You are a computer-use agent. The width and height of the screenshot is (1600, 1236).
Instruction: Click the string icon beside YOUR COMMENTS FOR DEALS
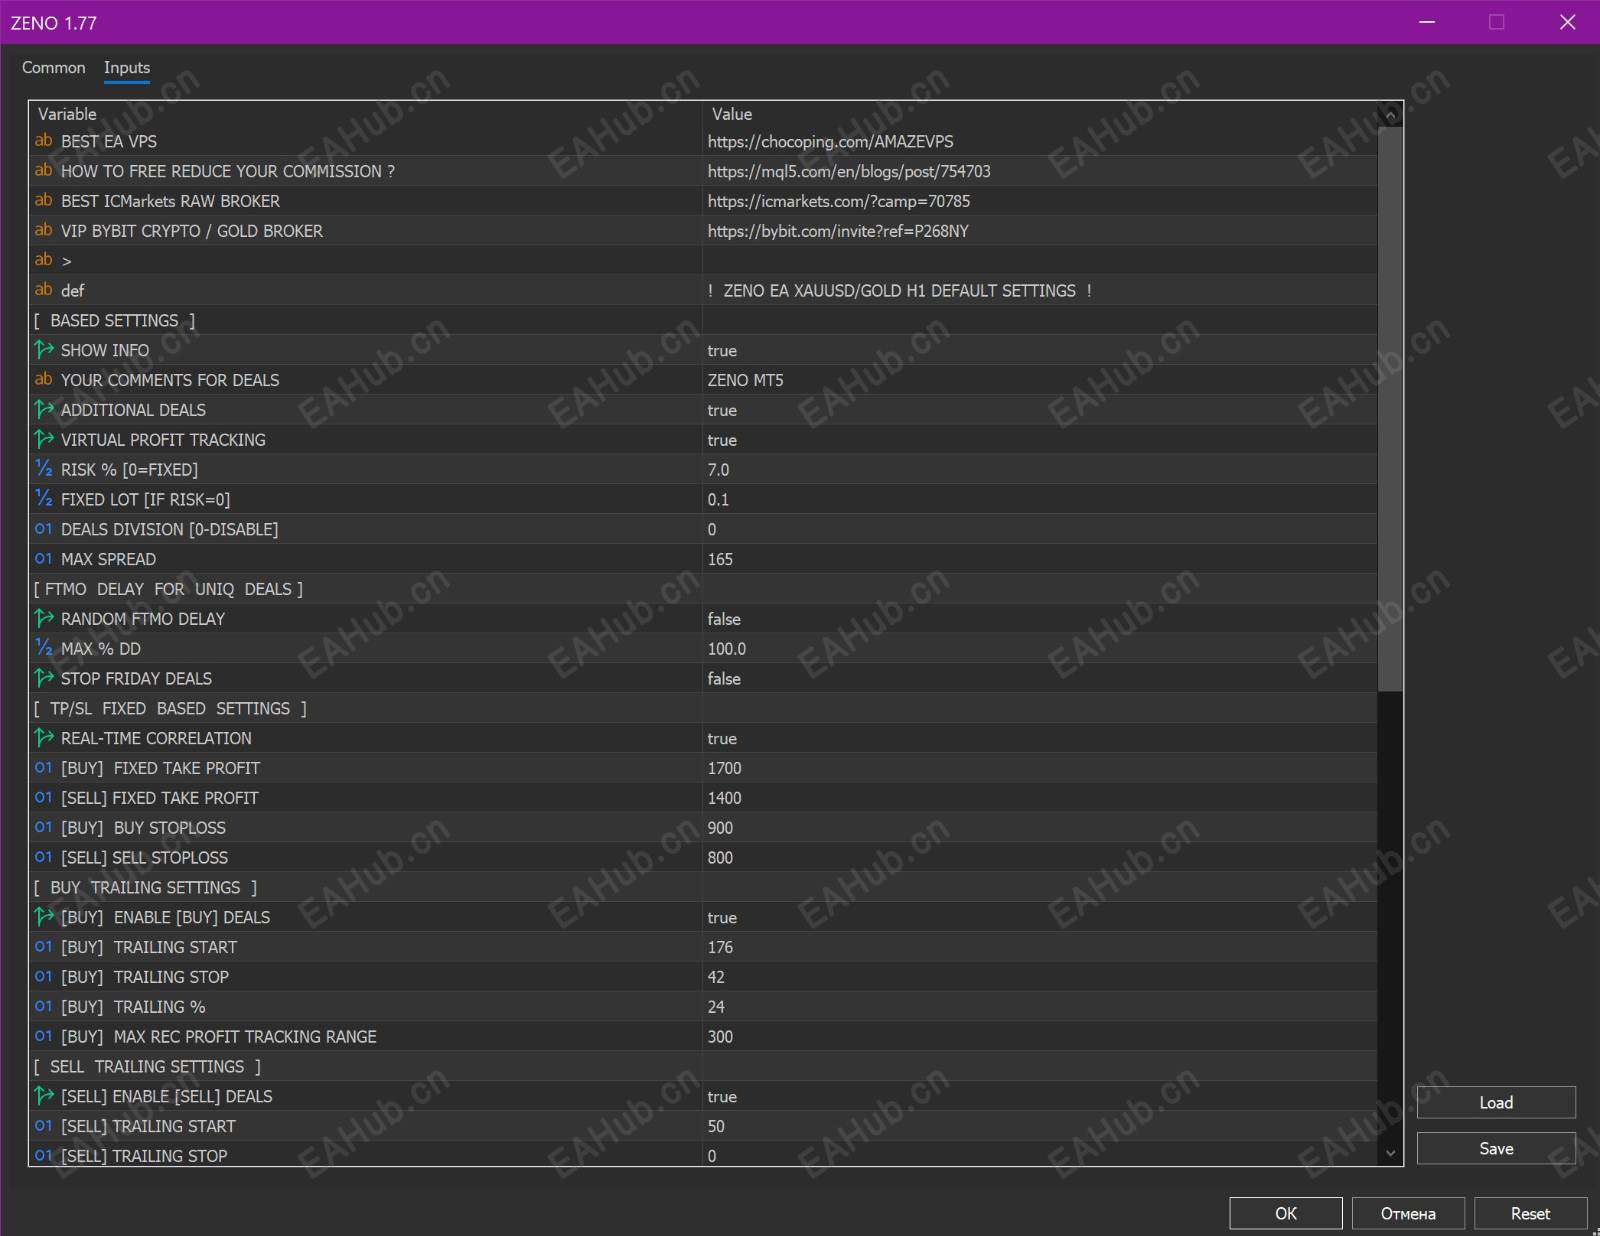tap(43, 380)
